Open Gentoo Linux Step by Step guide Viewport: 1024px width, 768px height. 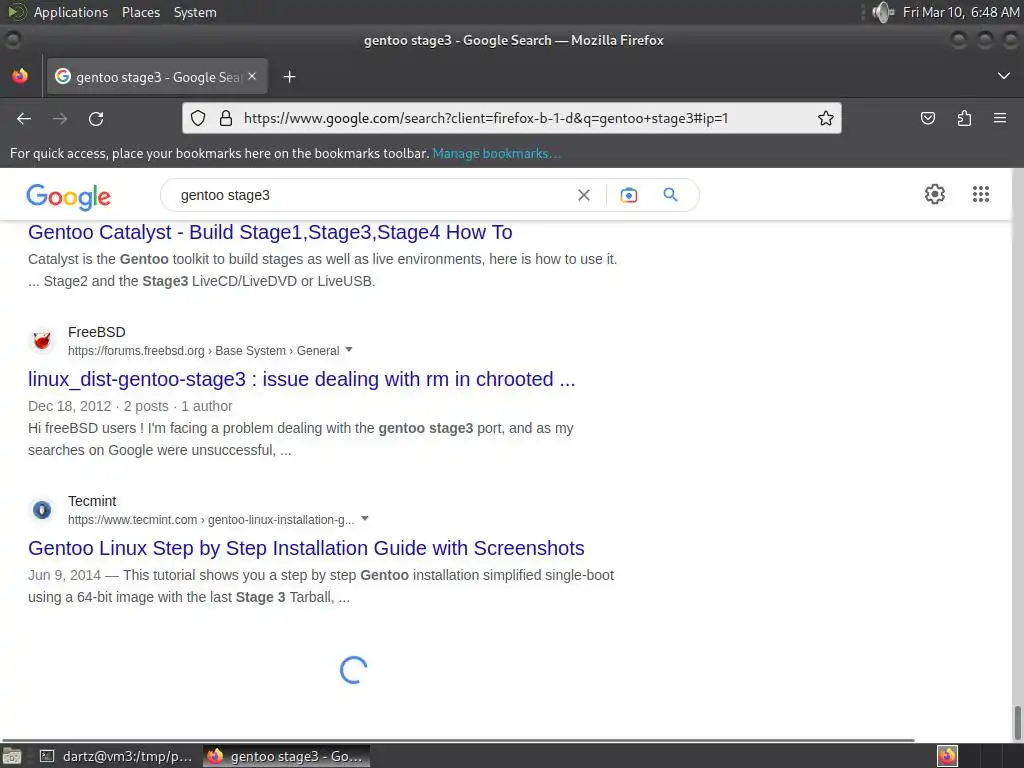(306, 549)
